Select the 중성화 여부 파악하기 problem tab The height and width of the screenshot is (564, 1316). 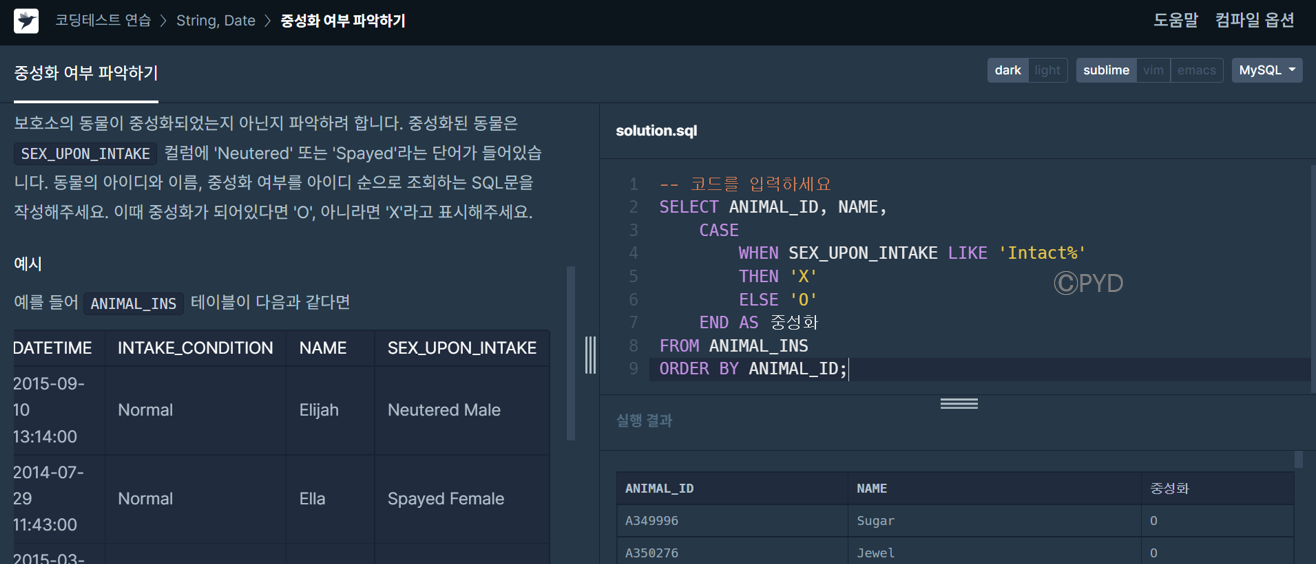pyautogui.click(x=86, y=73)
